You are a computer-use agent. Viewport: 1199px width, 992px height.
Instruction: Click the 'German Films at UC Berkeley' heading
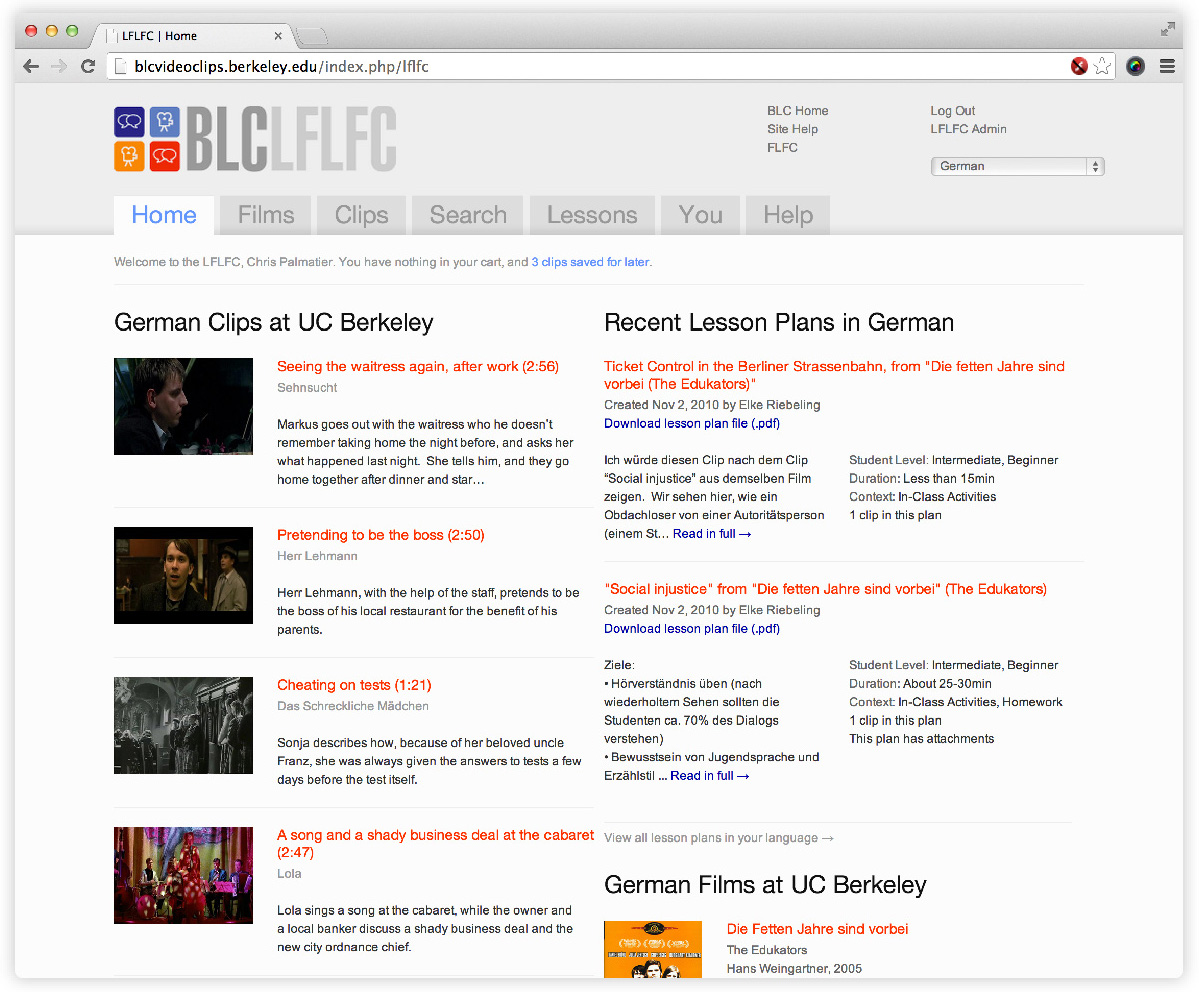765,885
